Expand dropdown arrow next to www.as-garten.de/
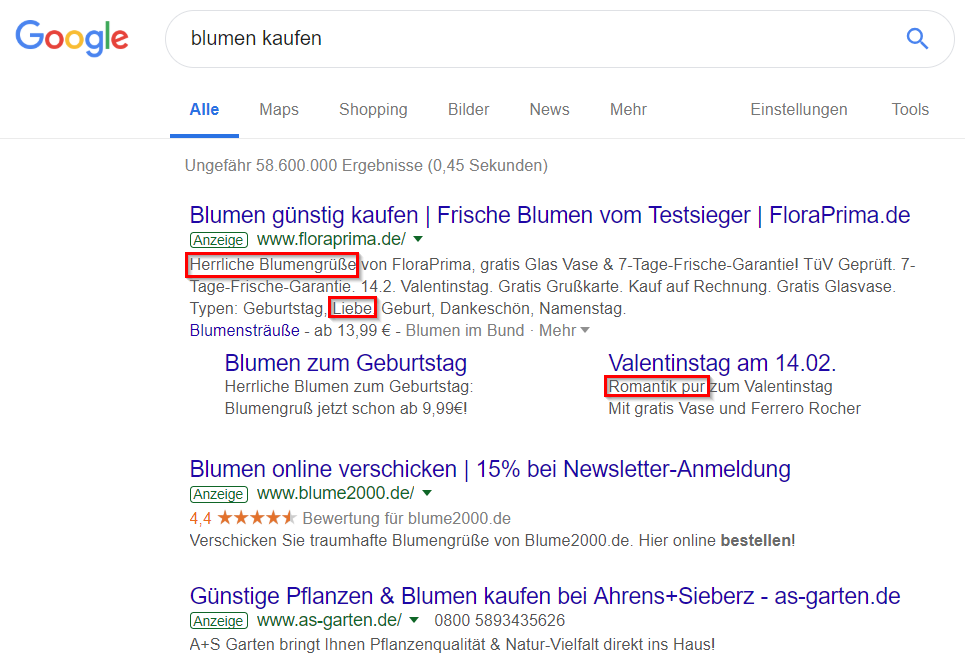This screenshot has height=670, width=965. click(x=414, y=620)
